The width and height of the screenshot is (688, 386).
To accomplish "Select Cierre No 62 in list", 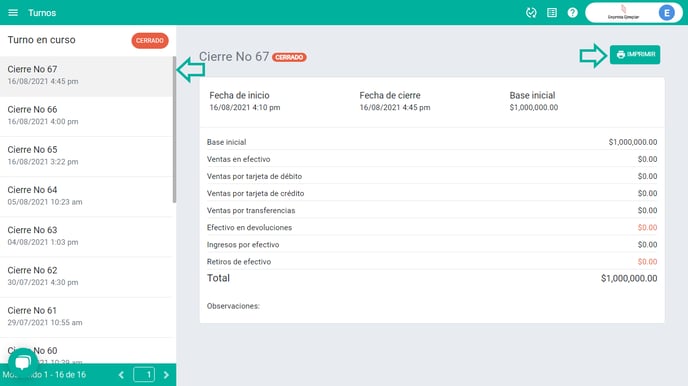I will tap(86, 277).
